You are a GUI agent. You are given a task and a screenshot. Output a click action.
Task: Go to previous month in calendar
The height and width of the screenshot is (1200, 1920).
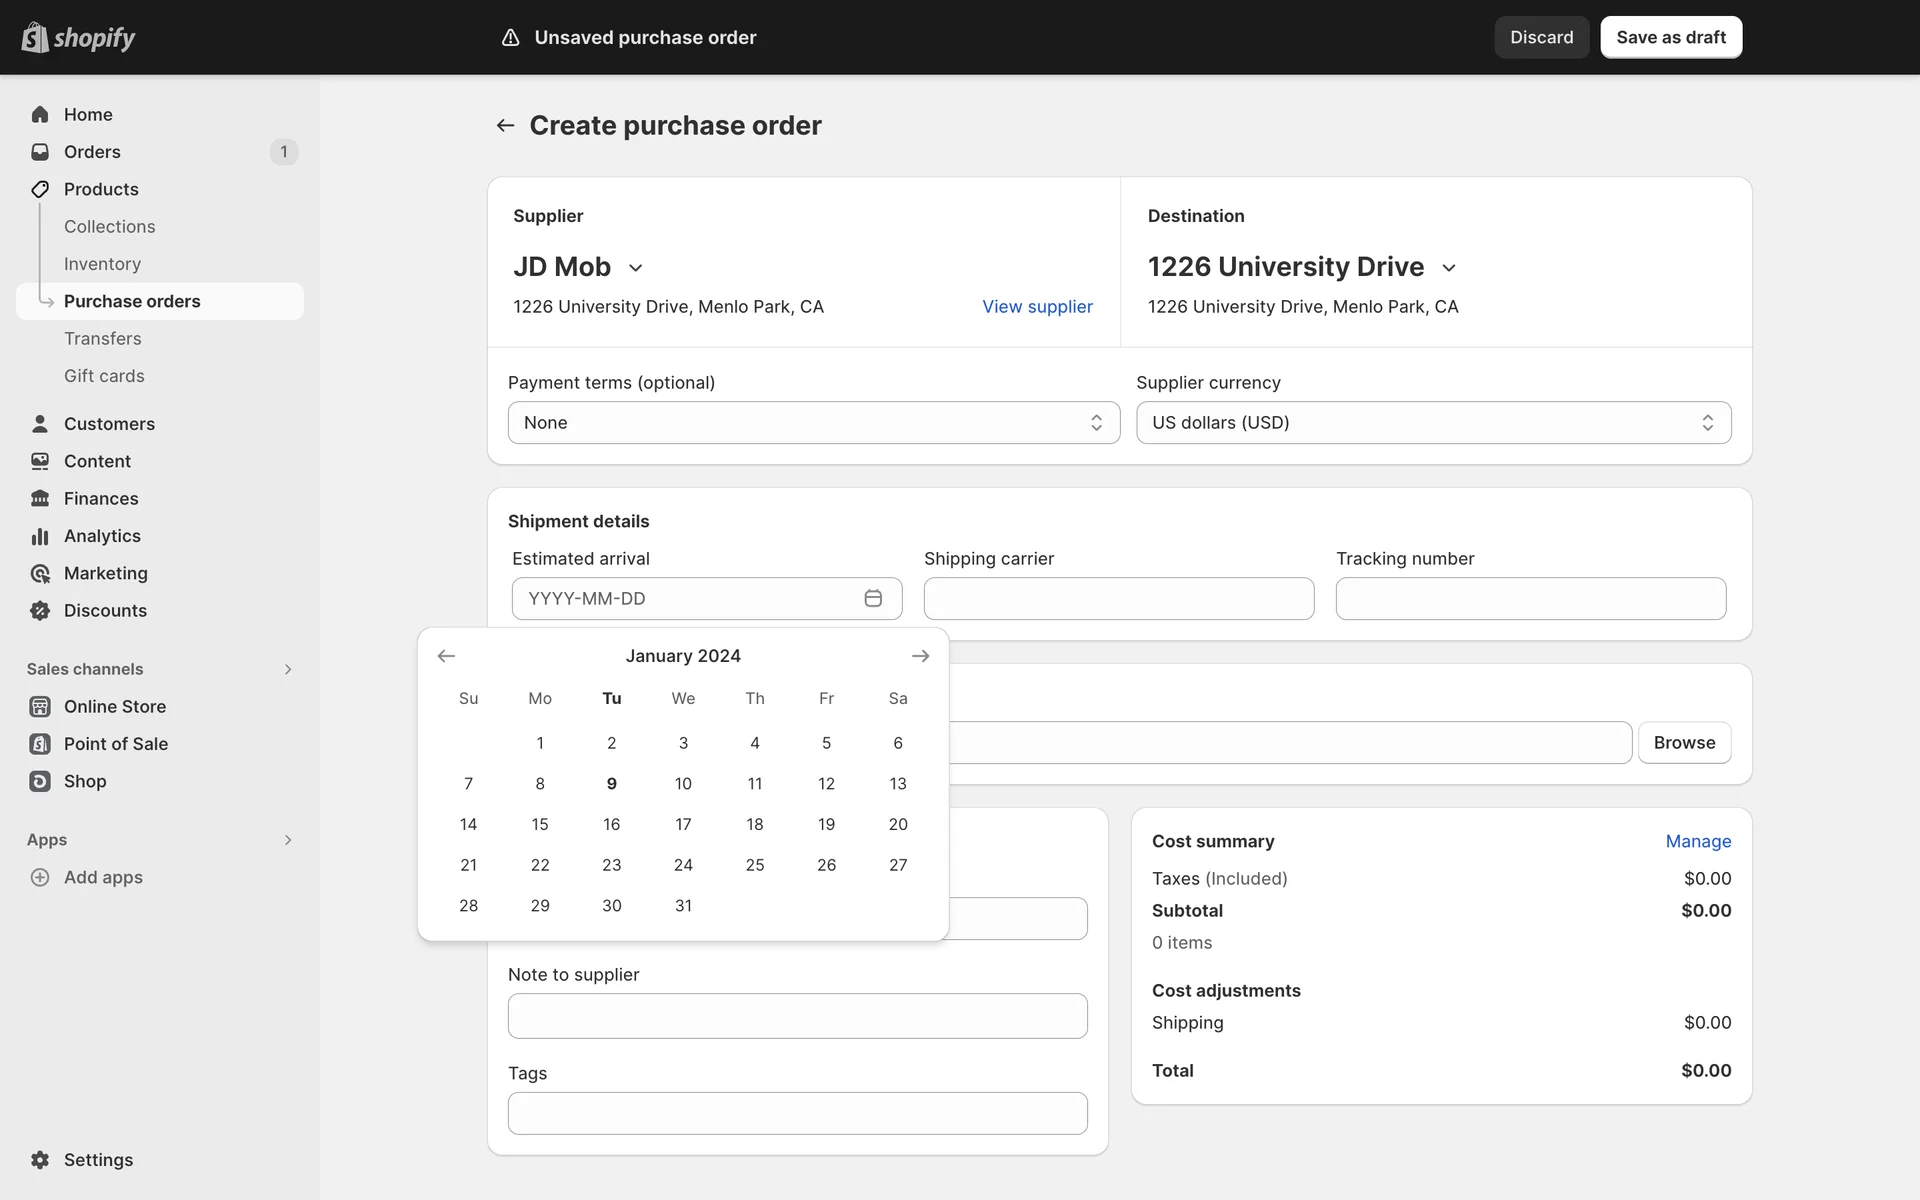[446, 656]
